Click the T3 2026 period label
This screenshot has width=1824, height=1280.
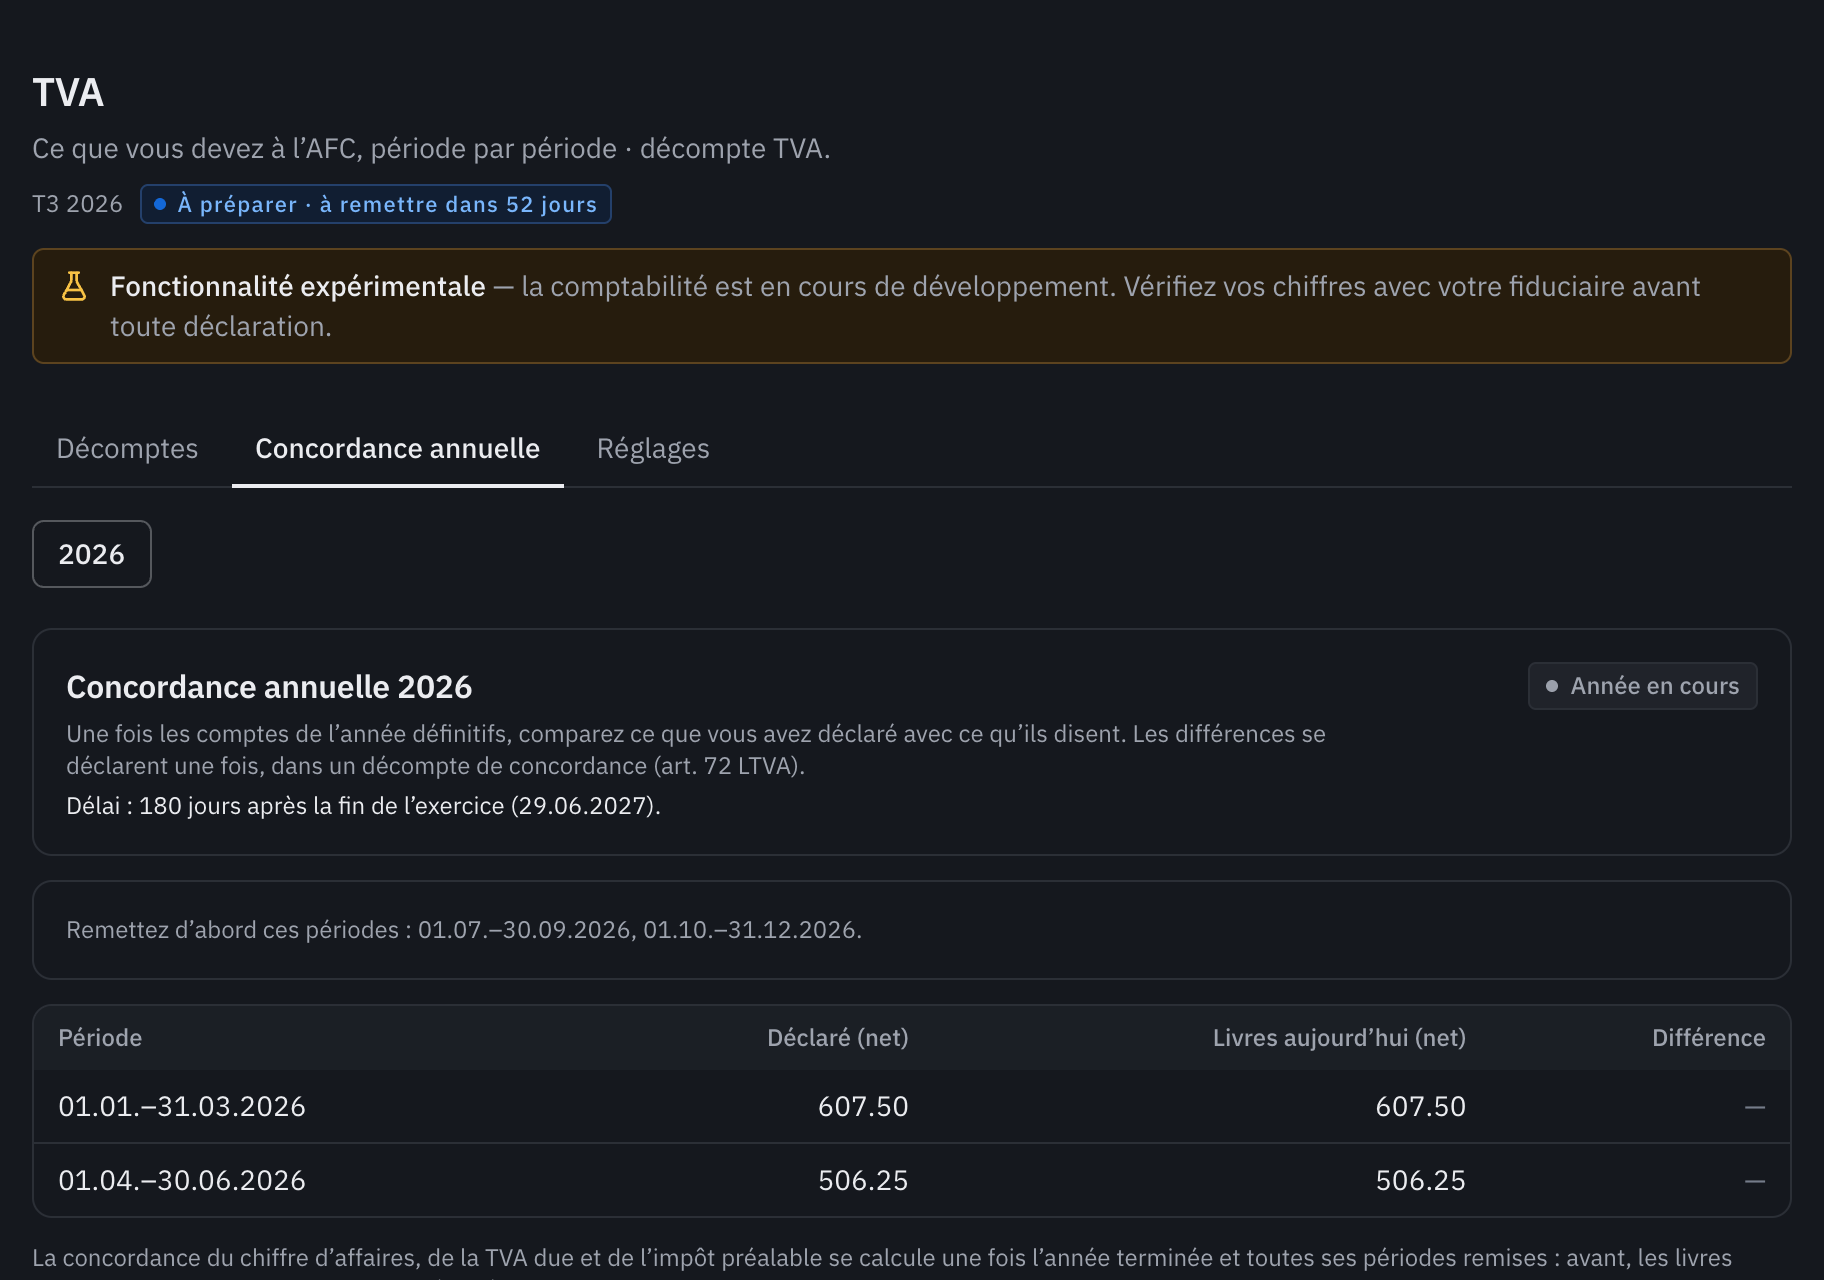point(77,204)
